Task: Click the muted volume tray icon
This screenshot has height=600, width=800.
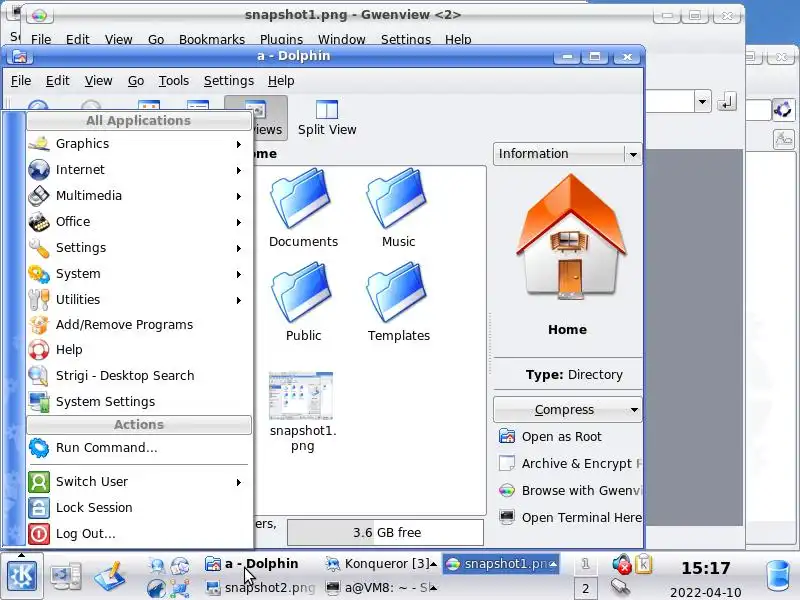Action: click(621, 564)
